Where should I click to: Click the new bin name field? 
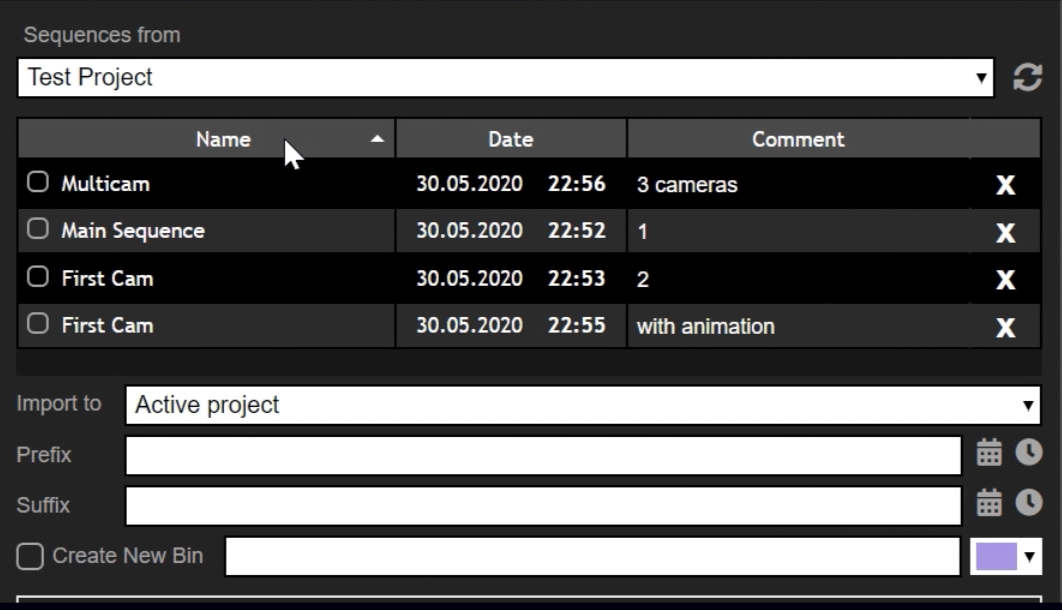click(593, 557)
